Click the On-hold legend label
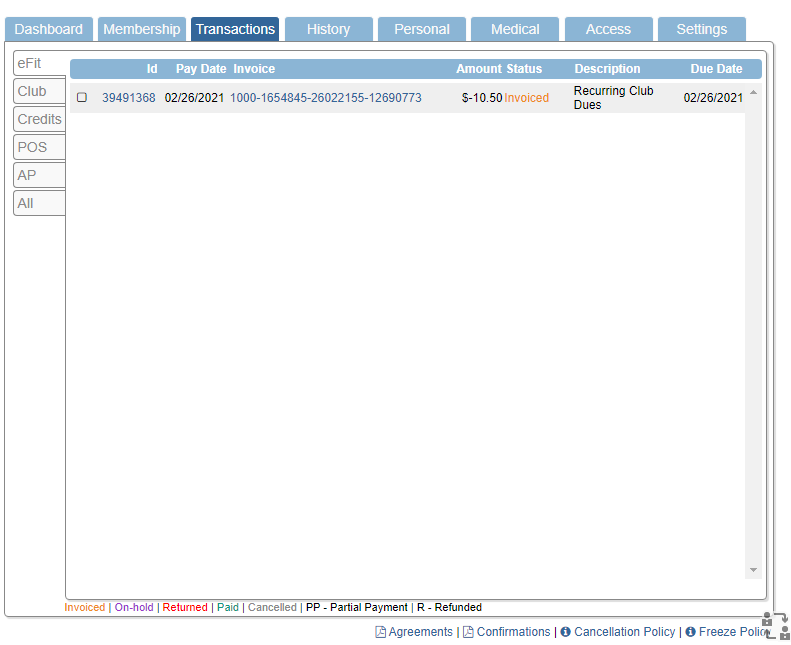791x645 pixels. (x=134, y=607)
